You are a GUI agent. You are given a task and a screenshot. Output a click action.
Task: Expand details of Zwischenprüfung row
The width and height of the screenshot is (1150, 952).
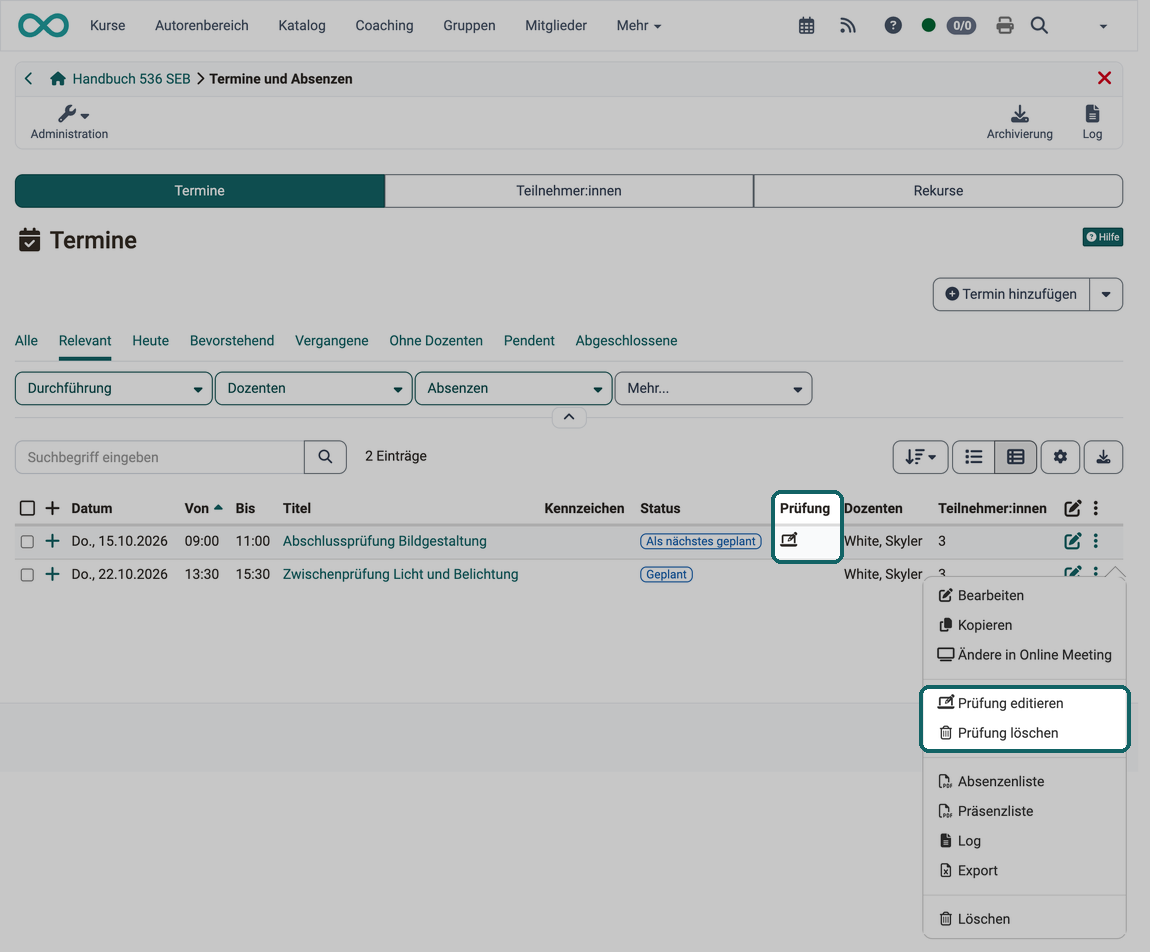point(52,574)
